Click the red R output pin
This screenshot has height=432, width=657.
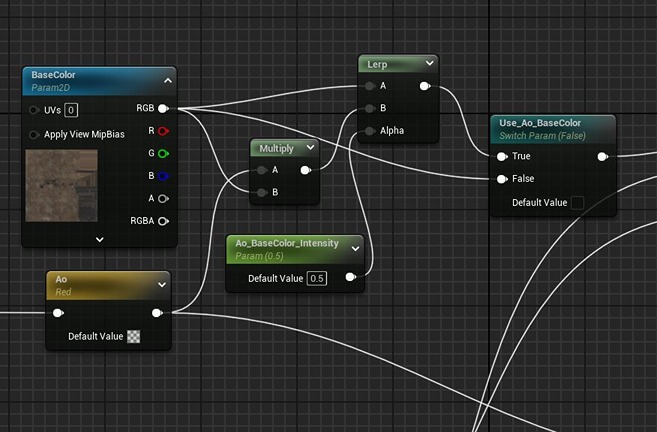[163, 131]
